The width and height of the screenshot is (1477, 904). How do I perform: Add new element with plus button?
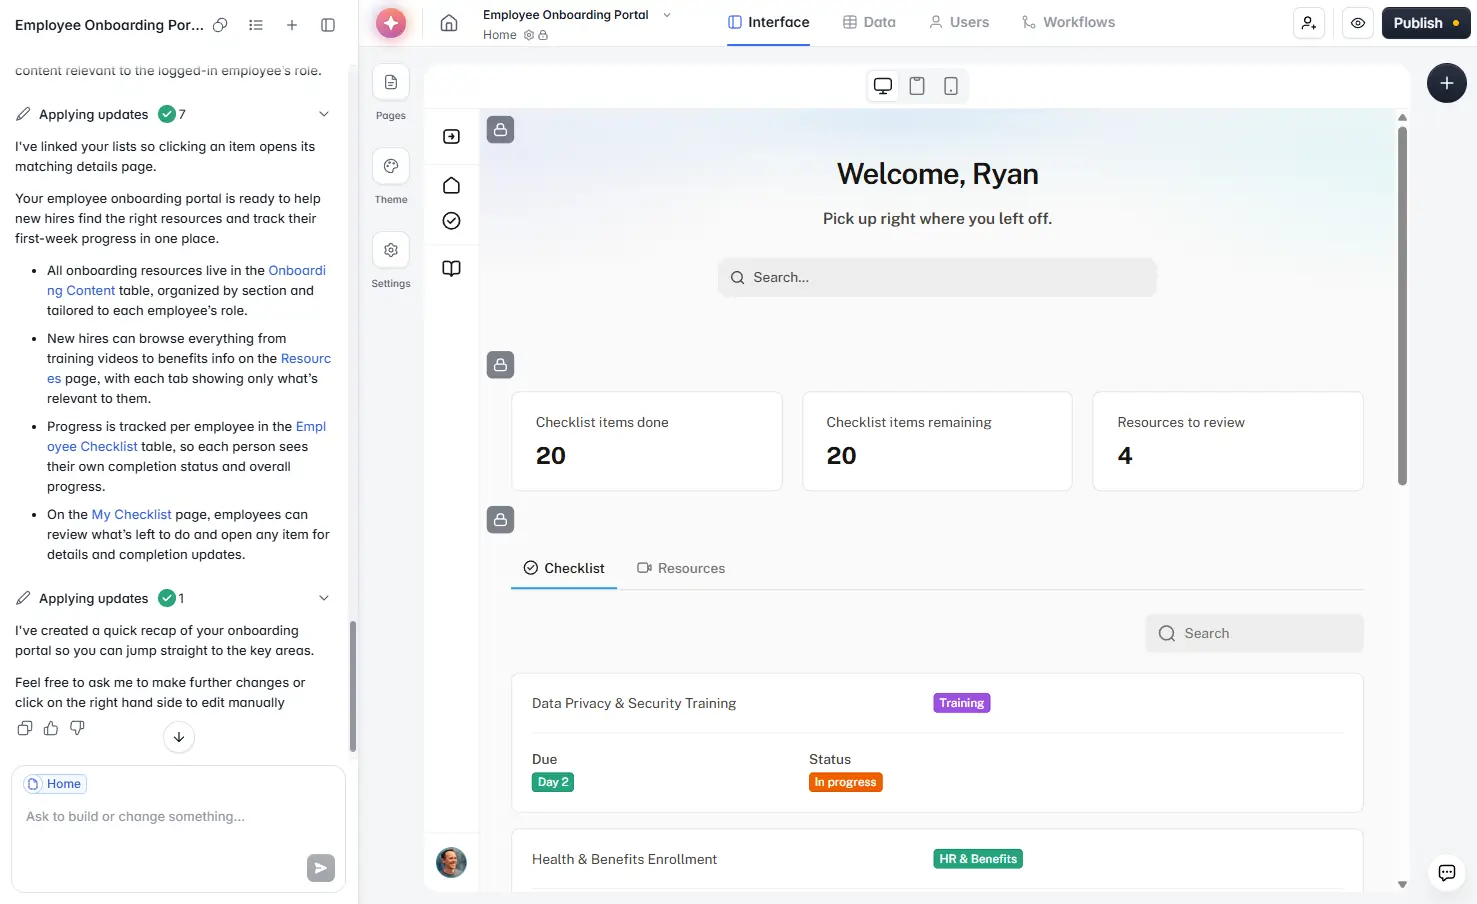[1447, 83]
